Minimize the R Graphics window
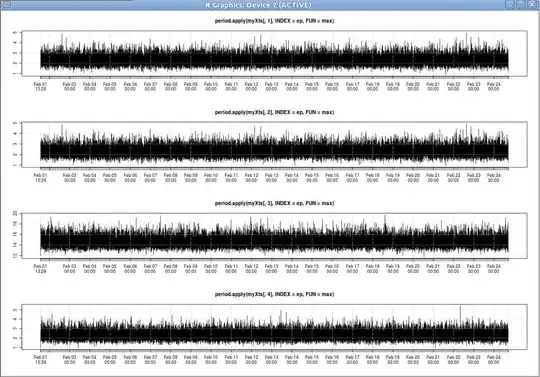This screenshot has width=540, height=377. point(510,4)
